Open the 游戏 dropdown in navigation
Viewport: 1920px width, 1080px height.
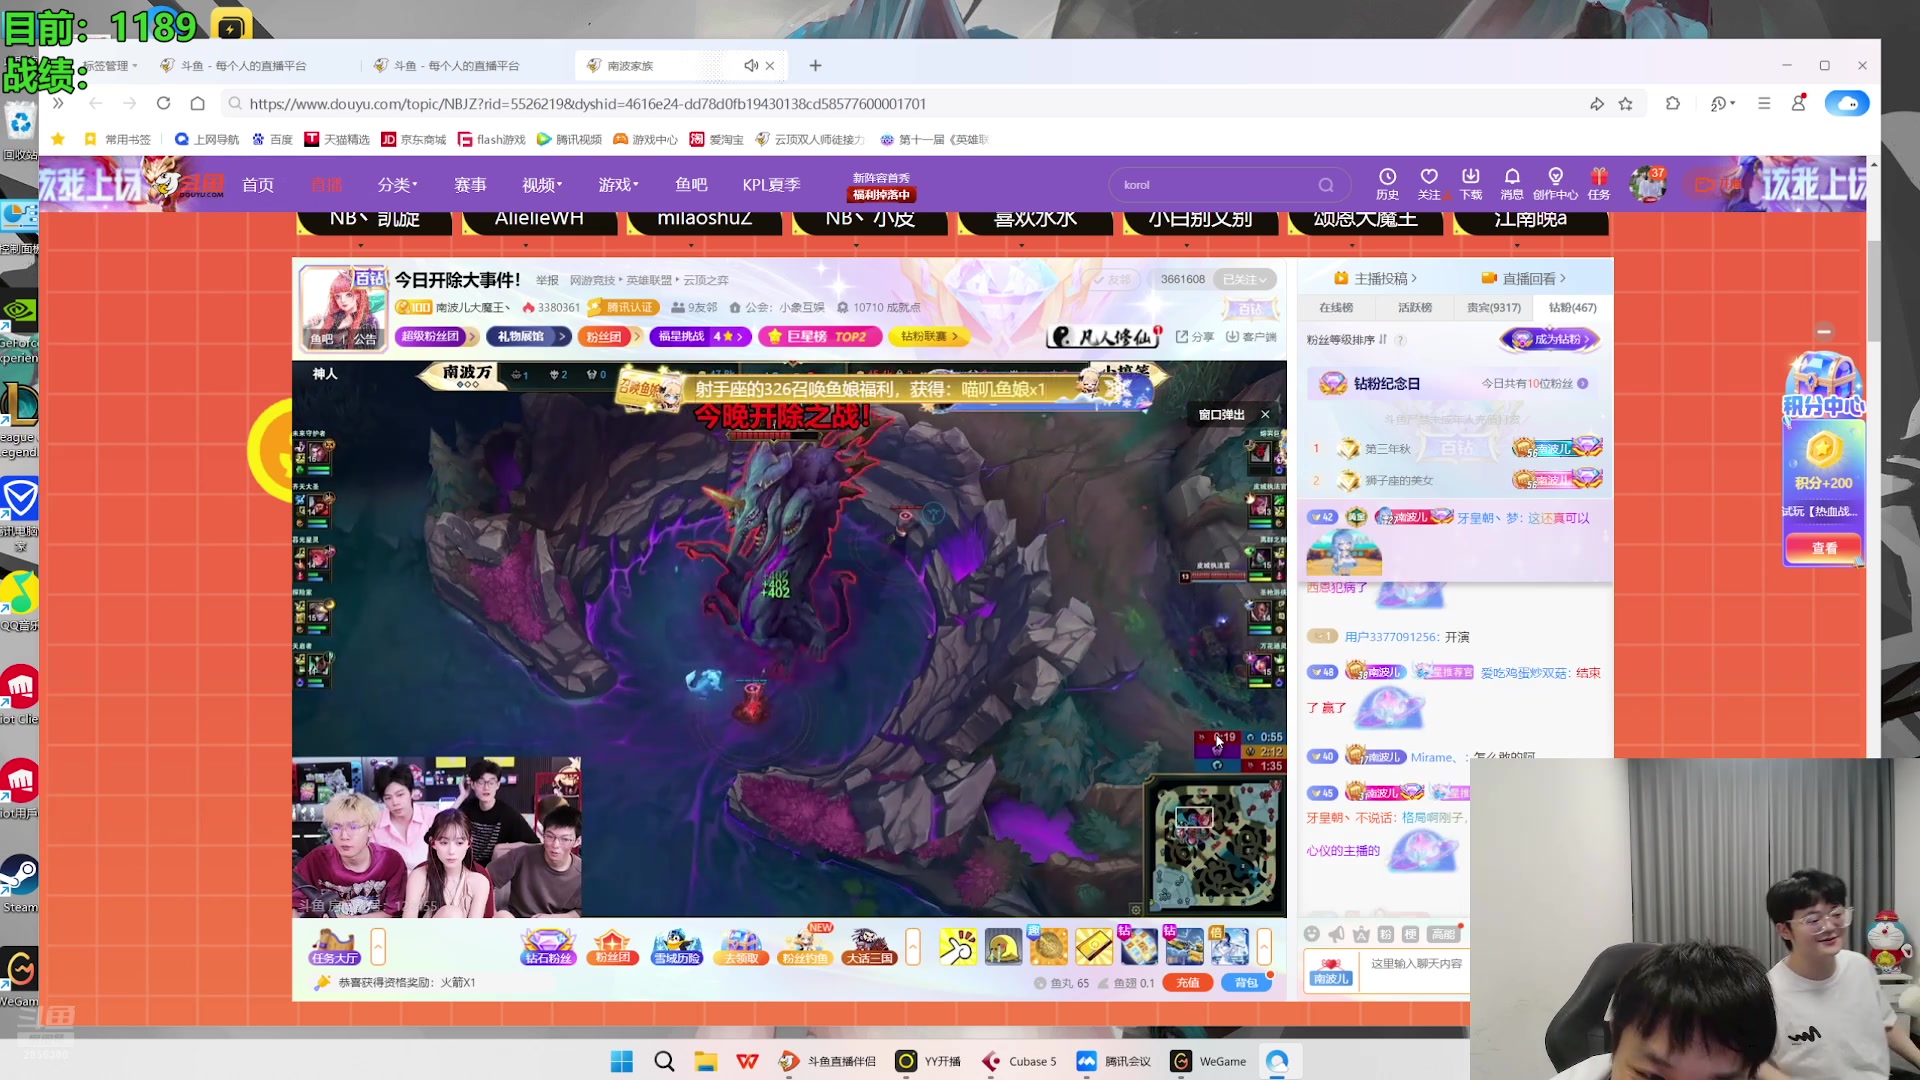tap(618, 185)
